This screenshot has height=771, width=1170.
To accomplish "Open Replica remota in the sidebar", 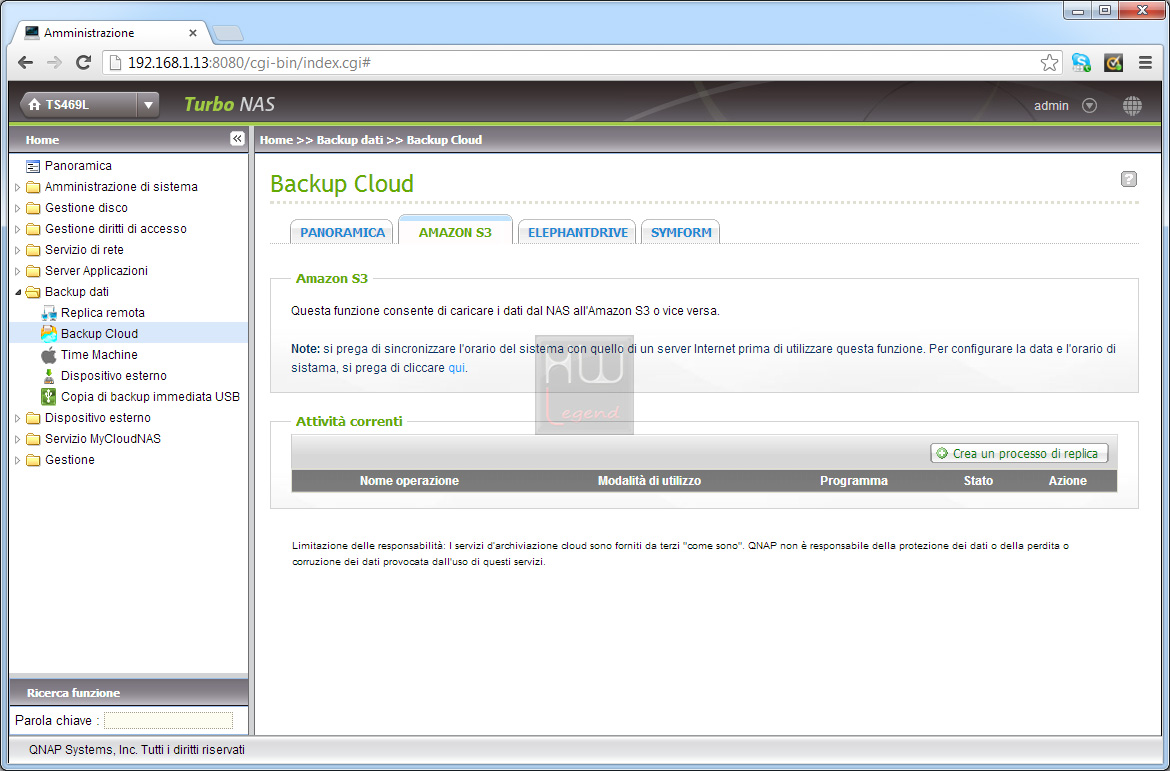I will coord(103,313).
